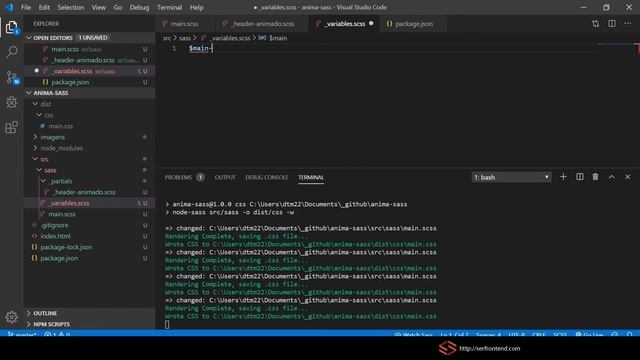Show the Output panel tab
The height and width of the screenshot is (360, 640).
click(x=225, y=177)
